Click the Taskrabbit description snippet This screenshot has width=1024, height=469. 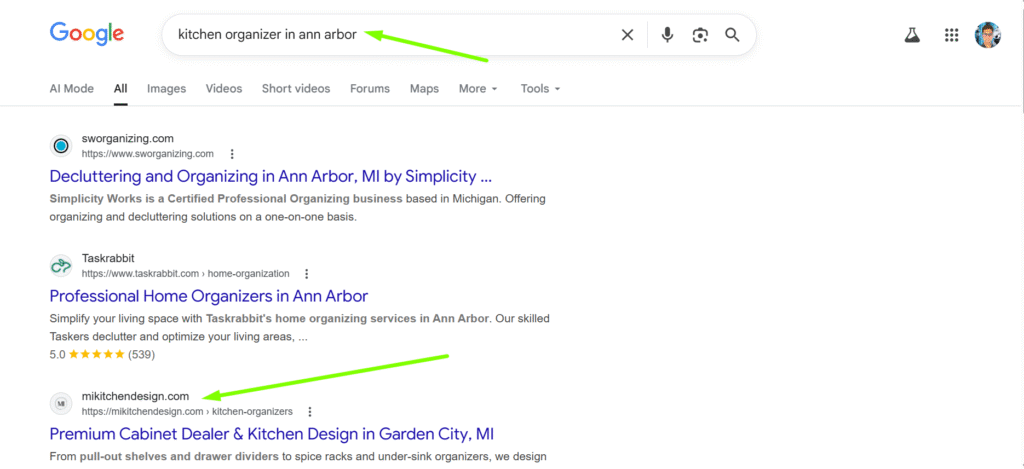coord(300,329)
